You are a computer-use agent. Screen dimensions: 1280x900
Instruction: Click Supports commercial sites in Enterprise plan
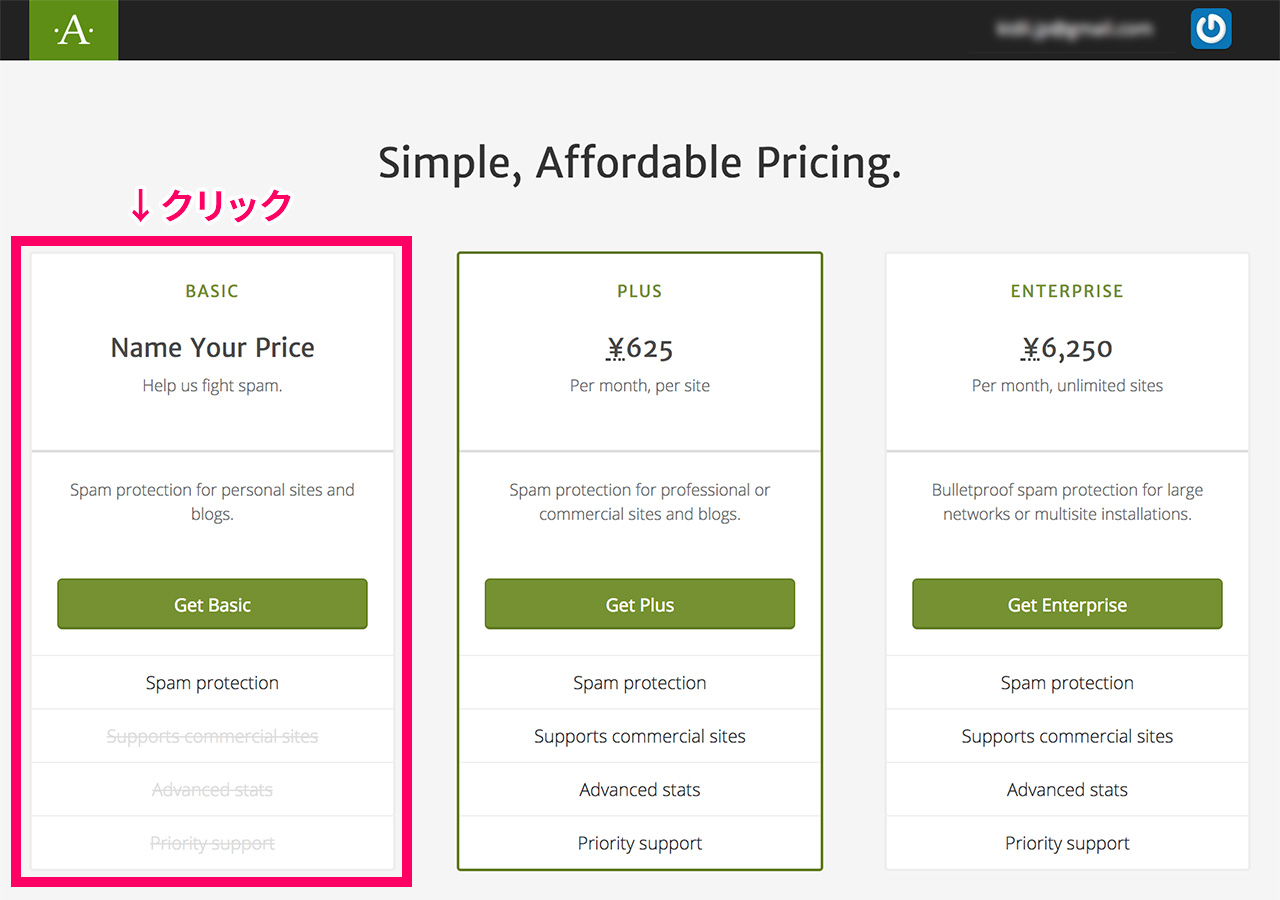1067,737
